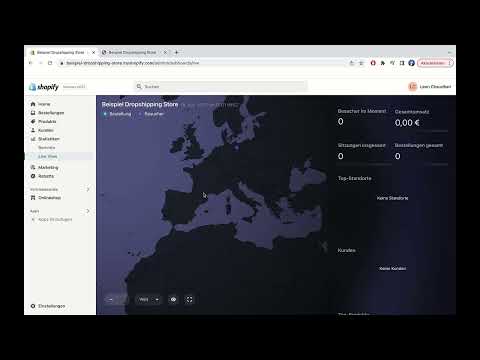Open the browser three-dot menu

pos(450,63)
